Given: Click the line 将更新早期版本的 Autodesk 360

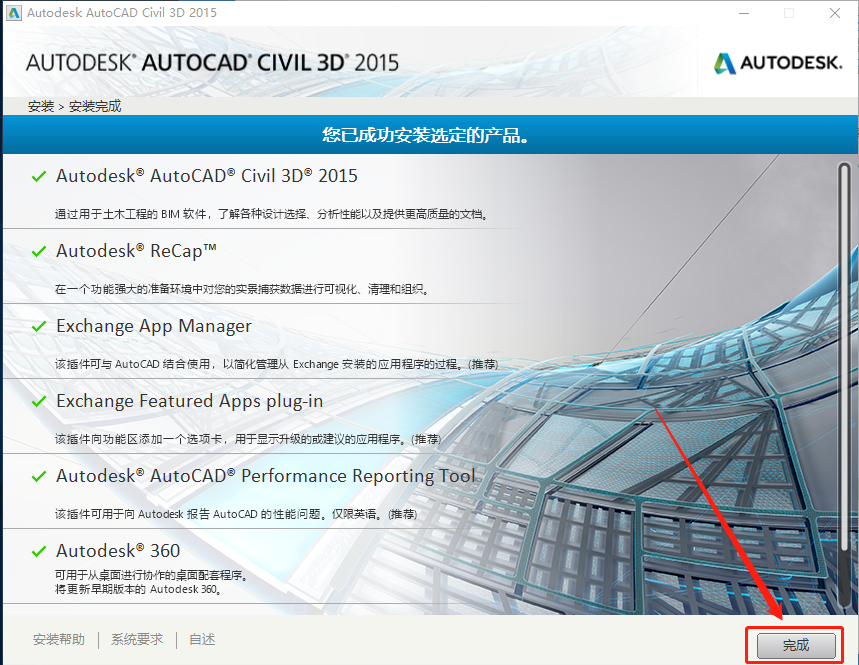Looking at the screenshot, I should (x=138, y=589).
